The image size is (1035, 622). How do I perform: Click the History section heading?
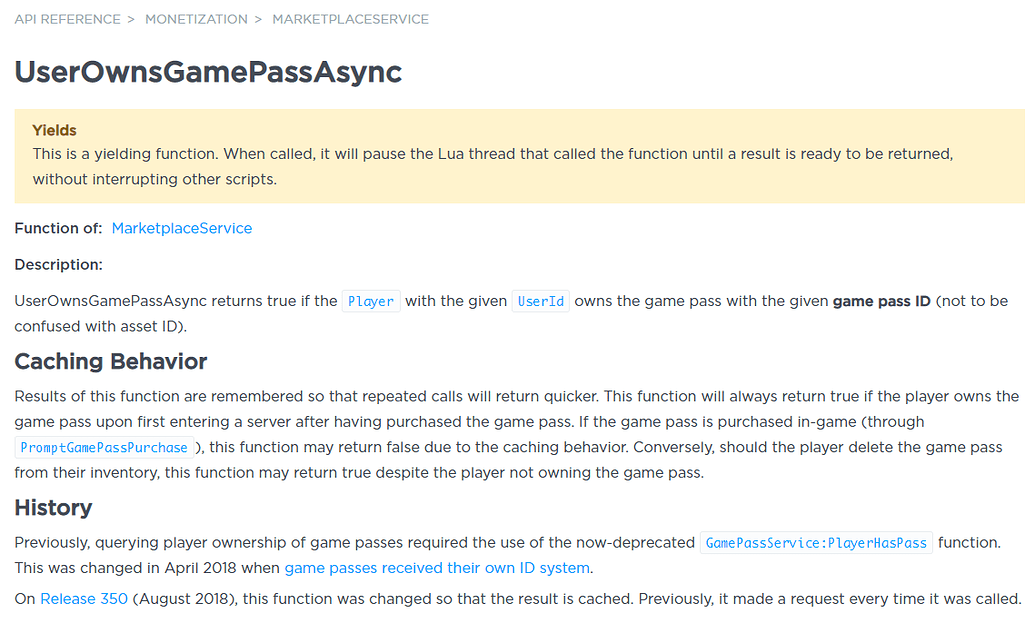(53, 508)
